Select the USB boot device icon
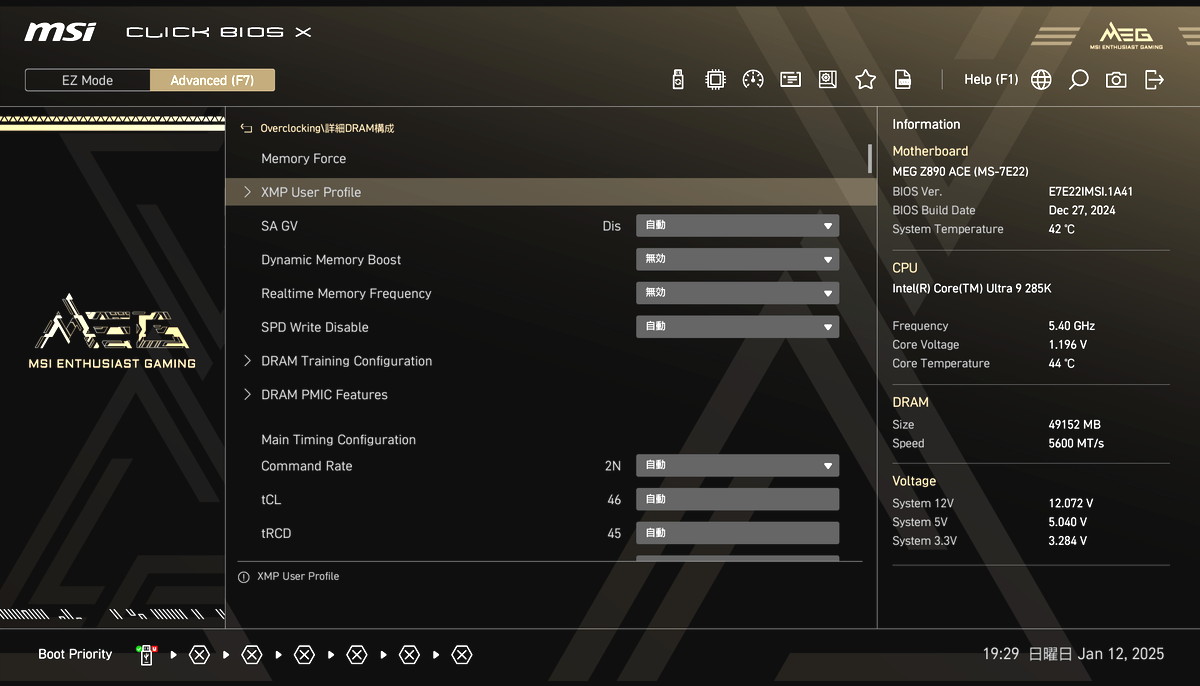This screenshot has height=686, width=1200. pyautogui.click(x=147, y=656)
